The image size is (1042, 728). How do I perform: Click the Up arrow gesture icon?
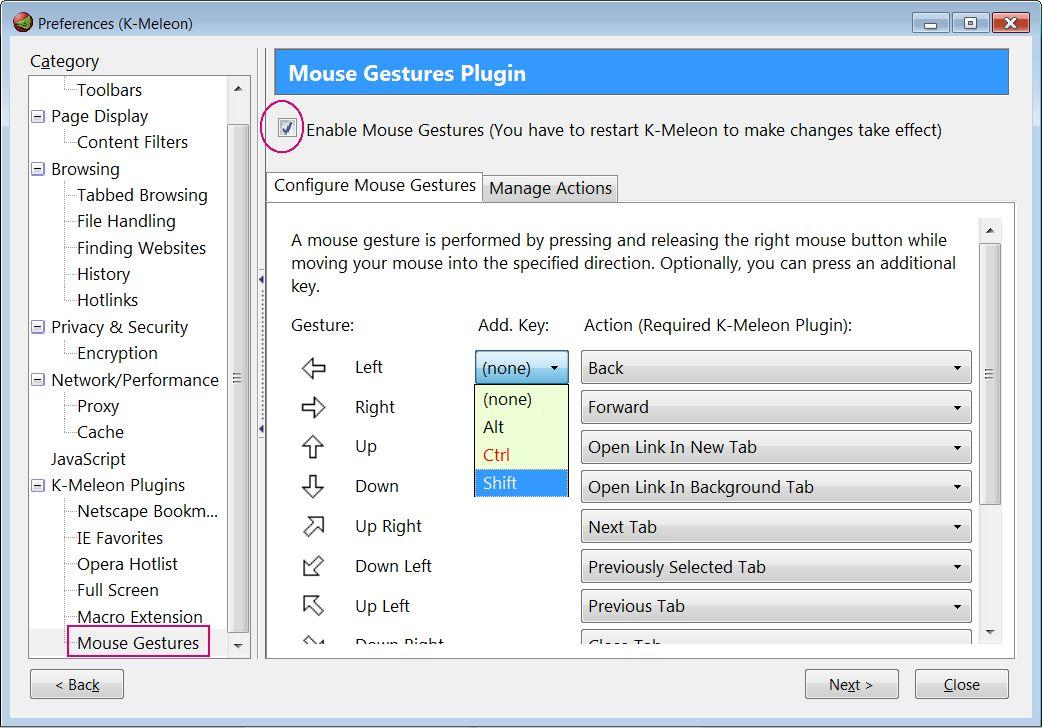point(313,447)
